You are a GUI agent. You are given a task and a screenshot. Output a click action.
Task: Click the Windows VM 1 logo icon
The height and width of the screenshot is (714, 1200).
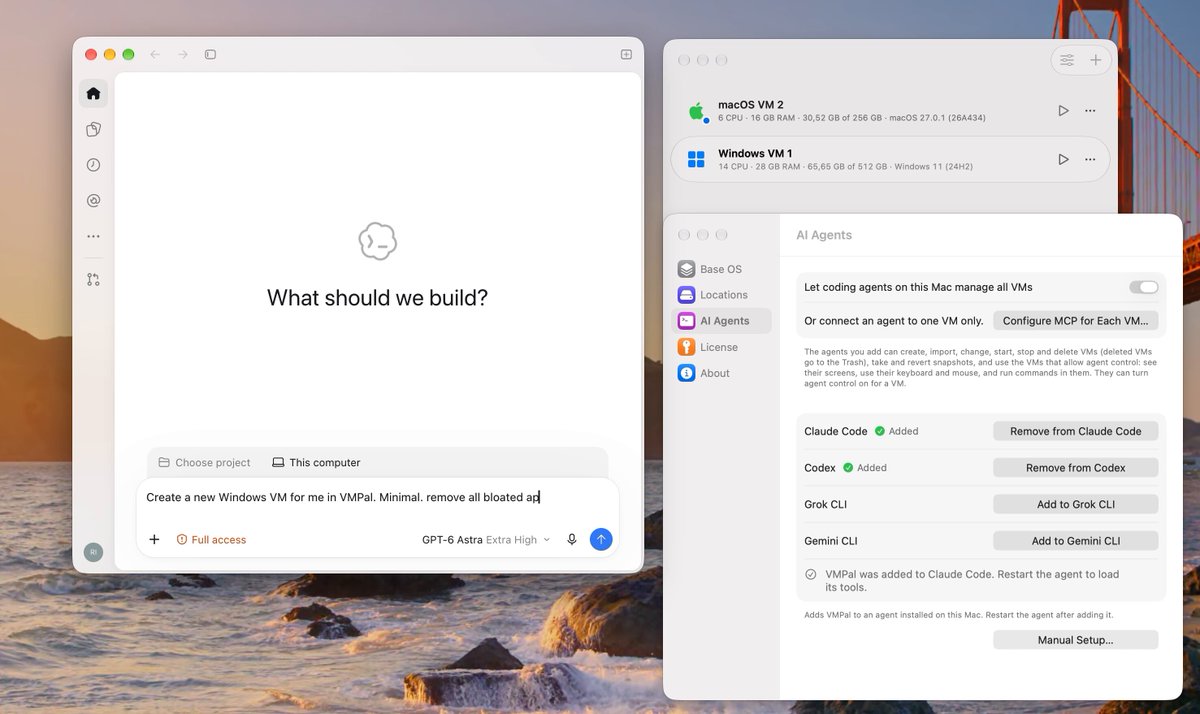[x=697, y=160]
